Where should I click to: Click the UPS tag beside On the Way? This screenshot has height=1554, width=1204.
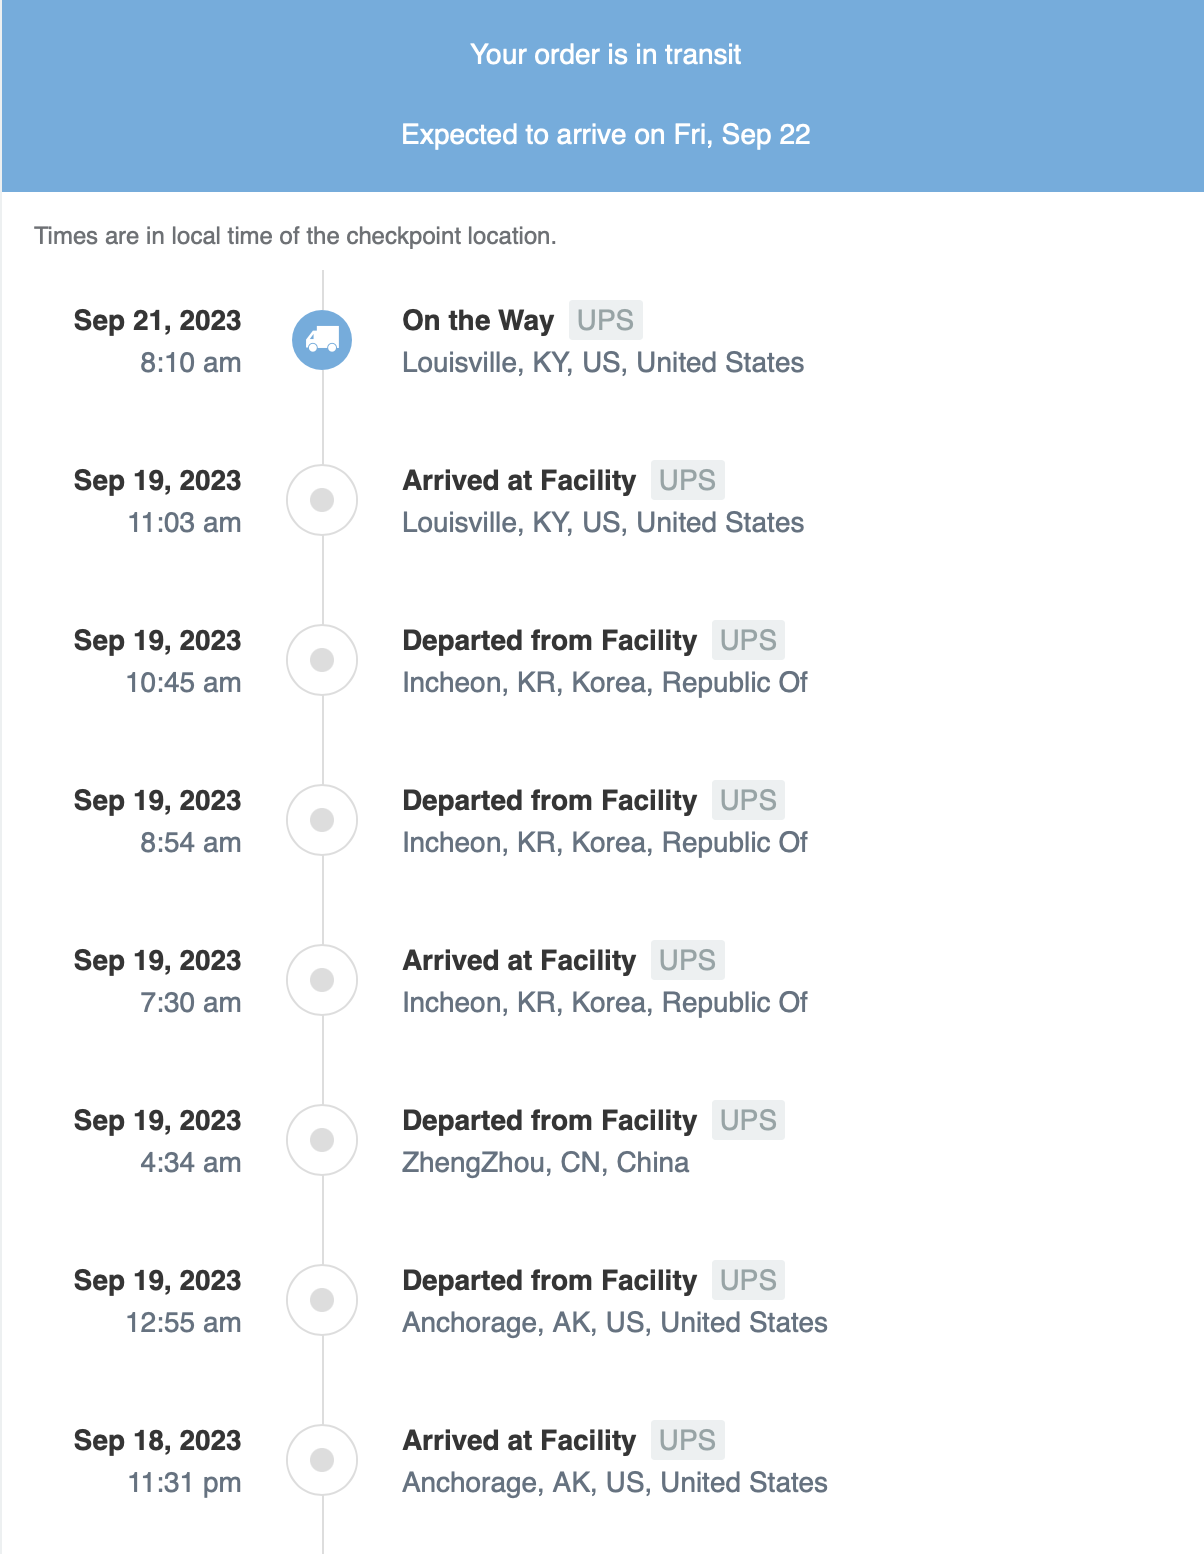point(605,320)
